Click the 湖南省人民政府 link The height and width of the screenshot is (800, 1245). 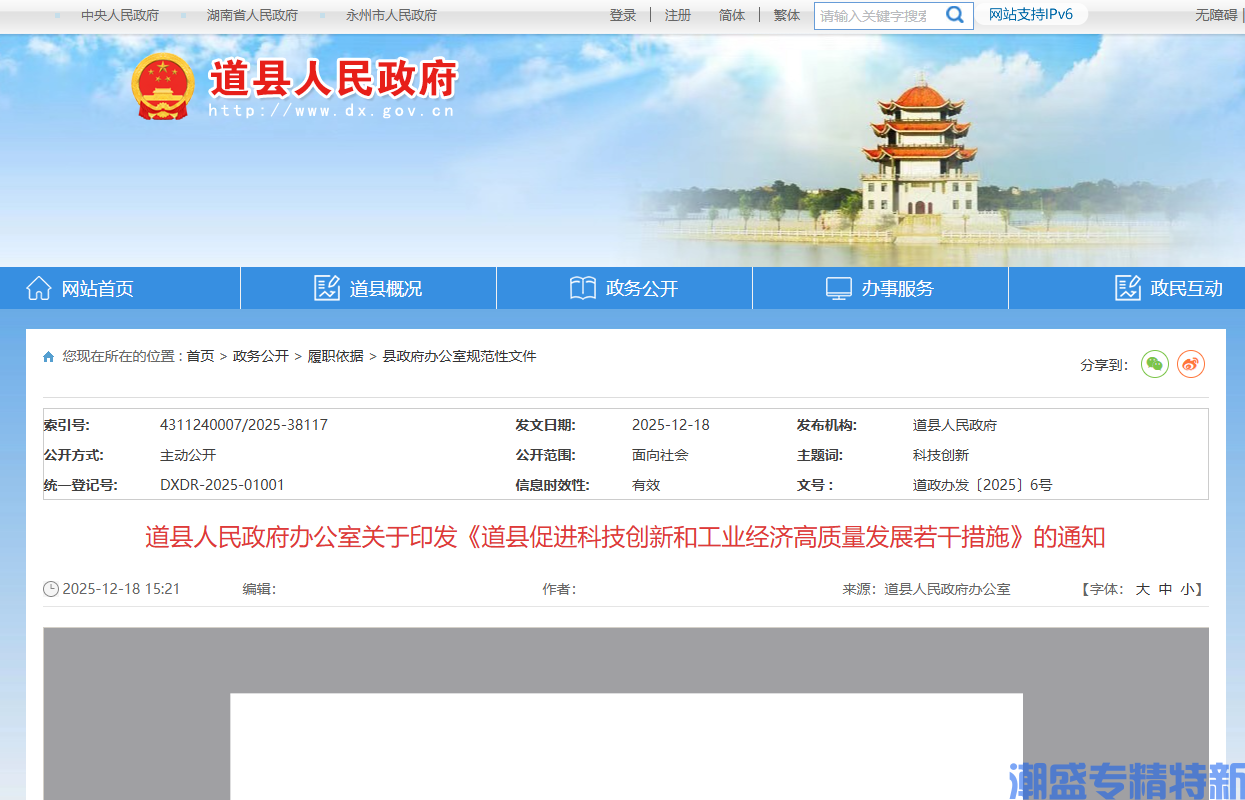point(252,15)
